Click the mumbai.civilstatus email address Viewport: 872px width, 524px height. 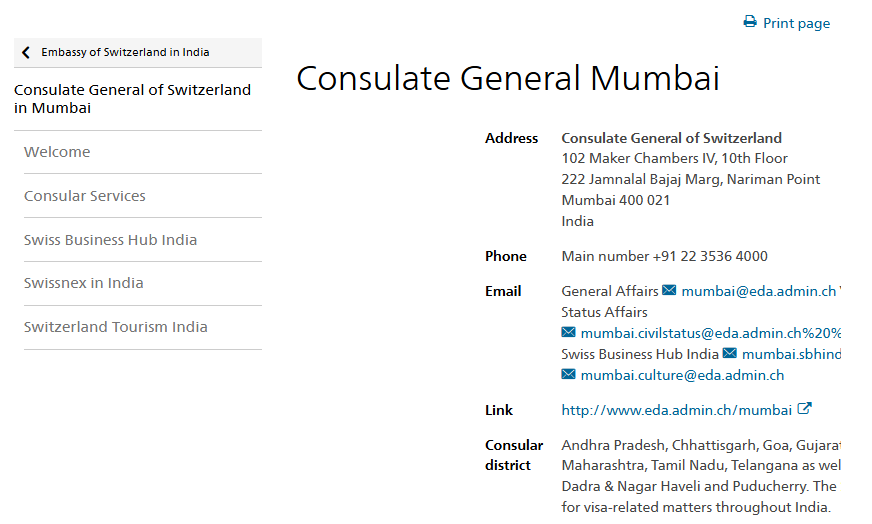[710, 333]
